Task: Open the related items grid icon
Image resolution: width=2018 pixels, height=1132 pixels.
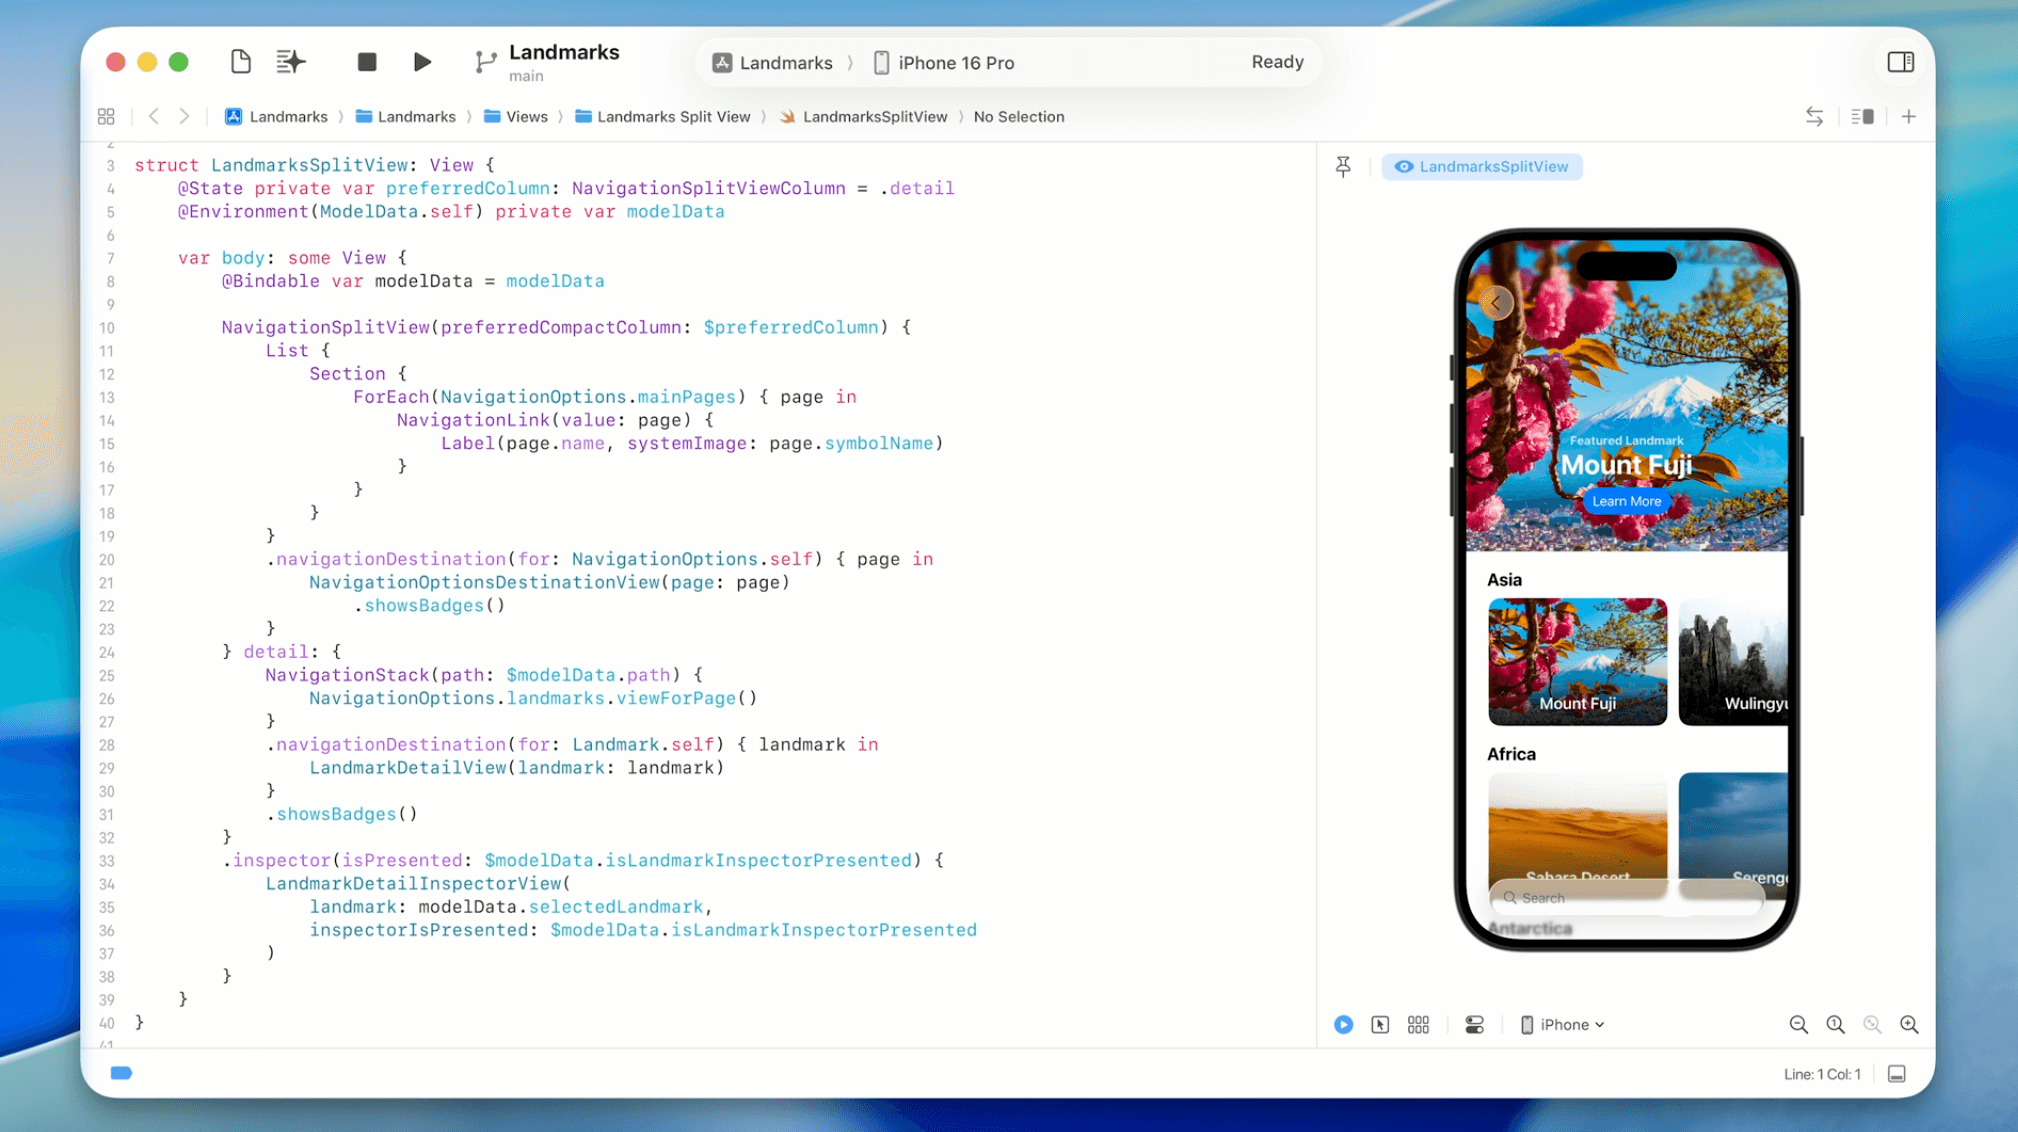Action: click(x=106, y=117)
